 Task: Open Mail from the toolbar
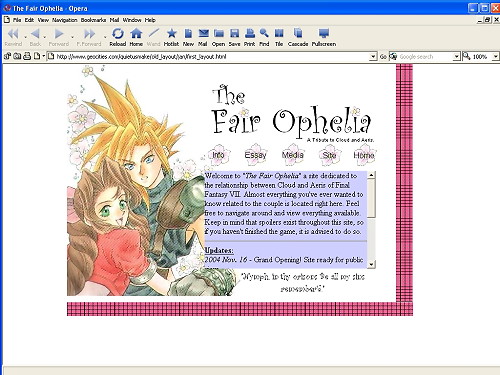tap(203, 37)
